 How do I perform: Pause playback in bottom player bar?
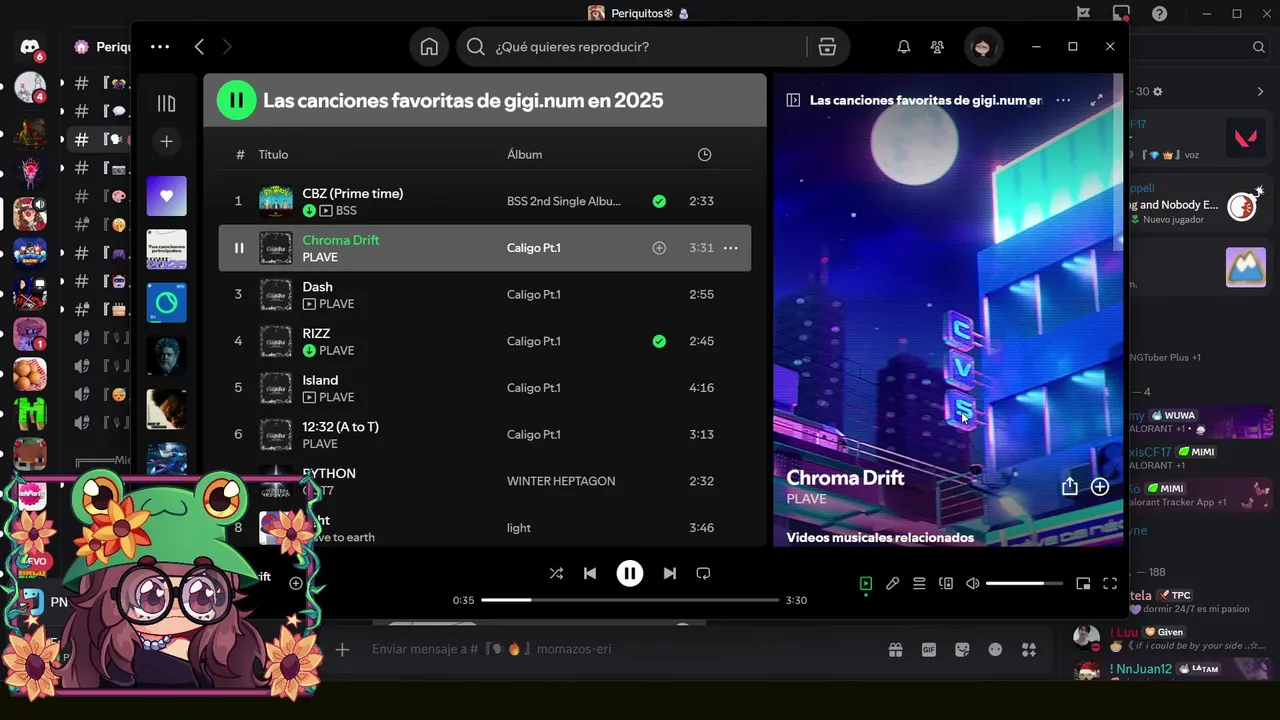pyautogui.click(x=629, y=573)
